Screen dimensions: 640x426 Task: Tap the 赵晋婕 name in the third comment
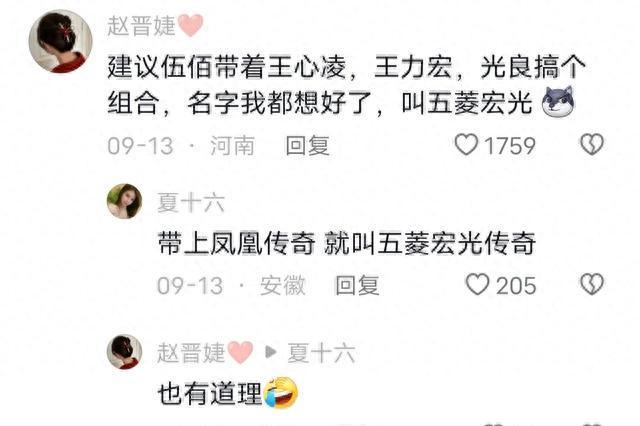[191, 353]
